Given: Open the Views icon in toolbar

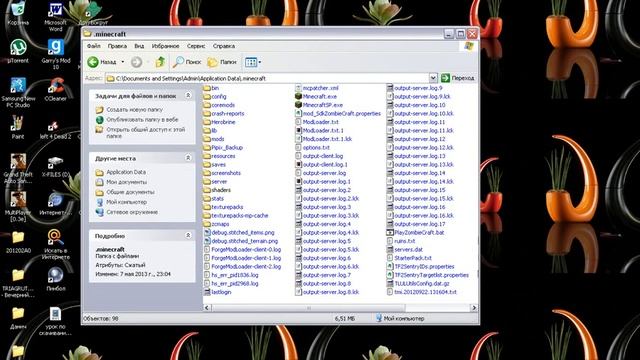Looking at the screenshot, I should coord(251,62).
